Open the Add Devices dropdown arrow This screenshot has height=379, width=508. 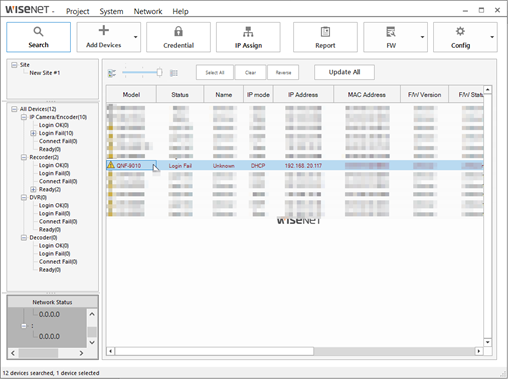coord(136,37)
